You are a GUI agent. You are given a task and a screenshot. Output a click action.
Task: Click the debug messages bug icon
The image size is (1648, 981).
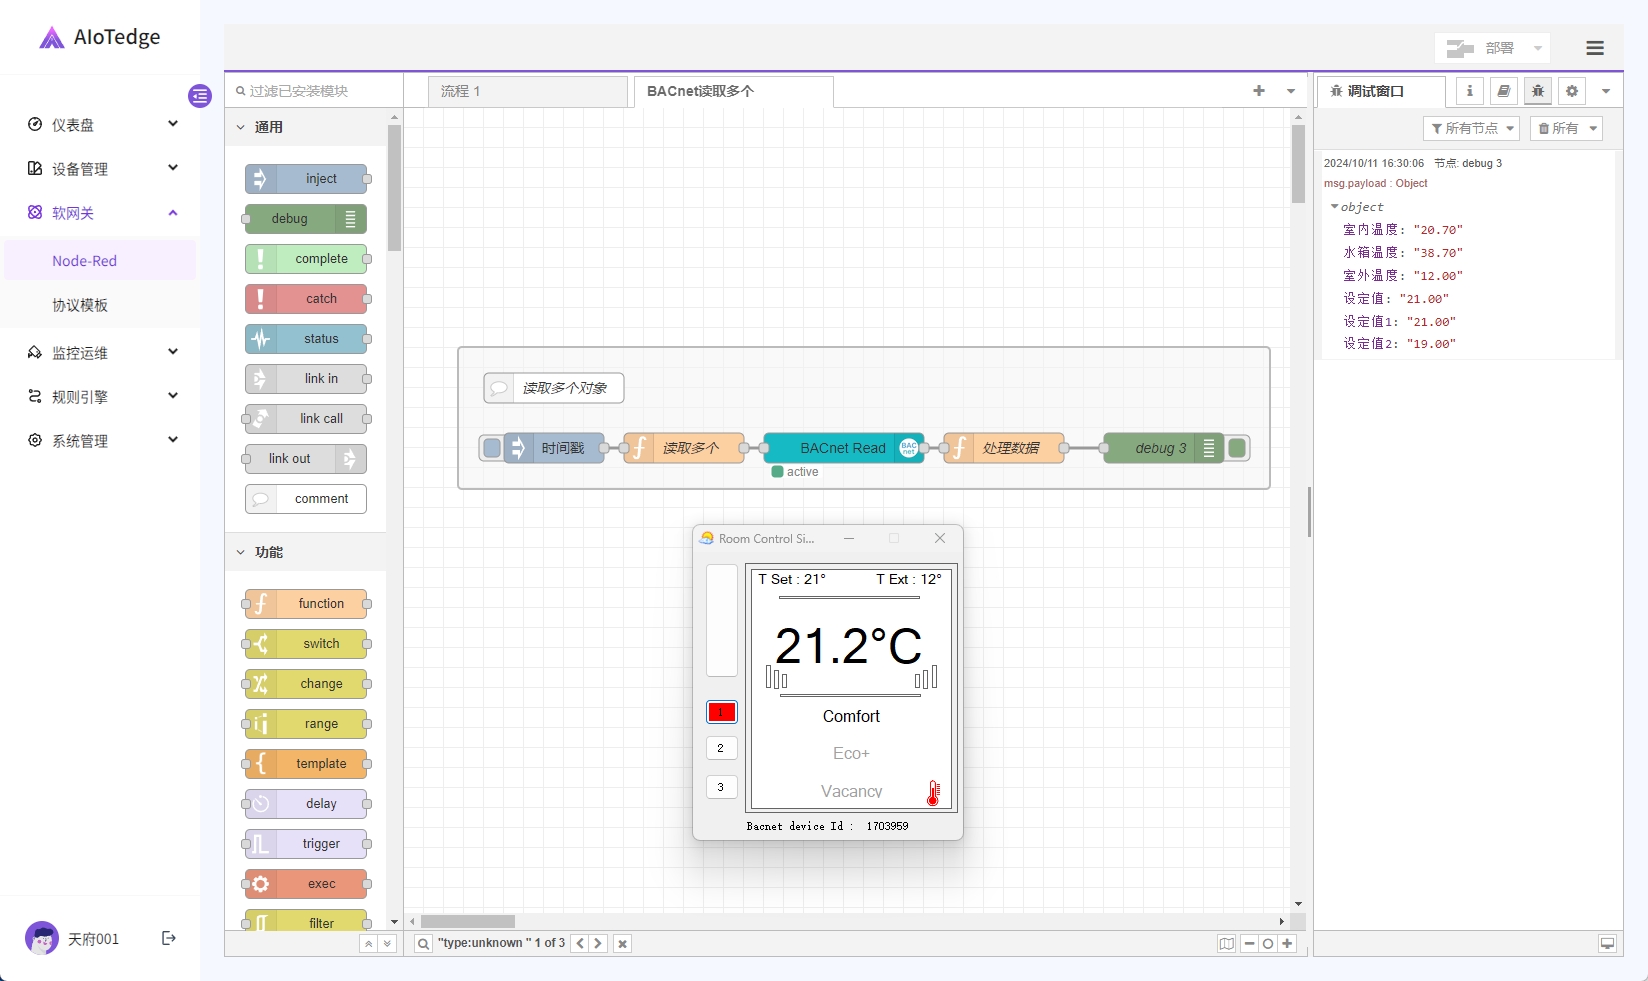pos(1538,91)
